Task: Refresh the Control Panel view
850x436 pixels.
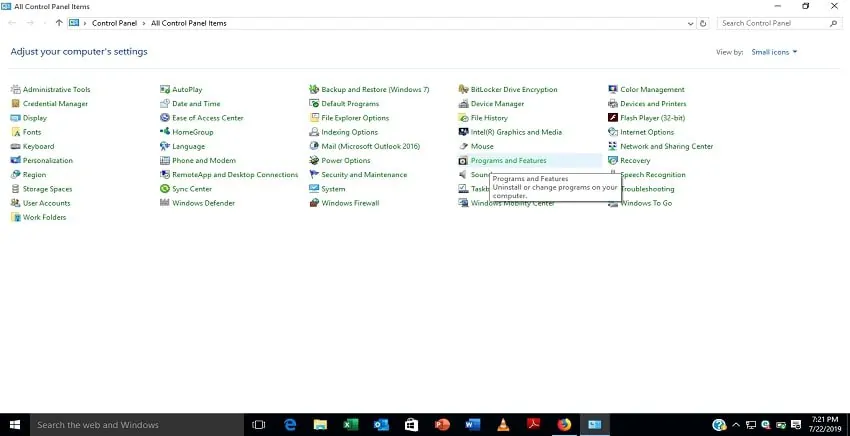Action: pyautogui.click(x=704, y=23)
